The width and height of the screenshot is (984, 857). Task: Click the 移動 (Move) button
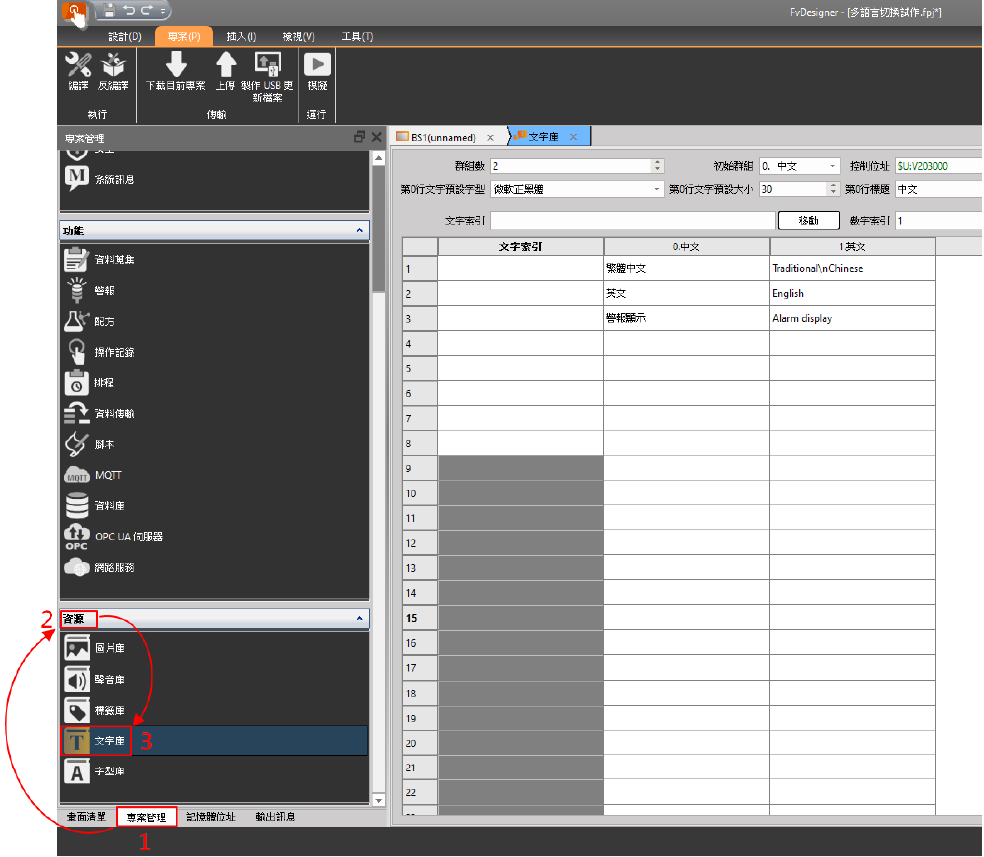click(x=808, y=221)
